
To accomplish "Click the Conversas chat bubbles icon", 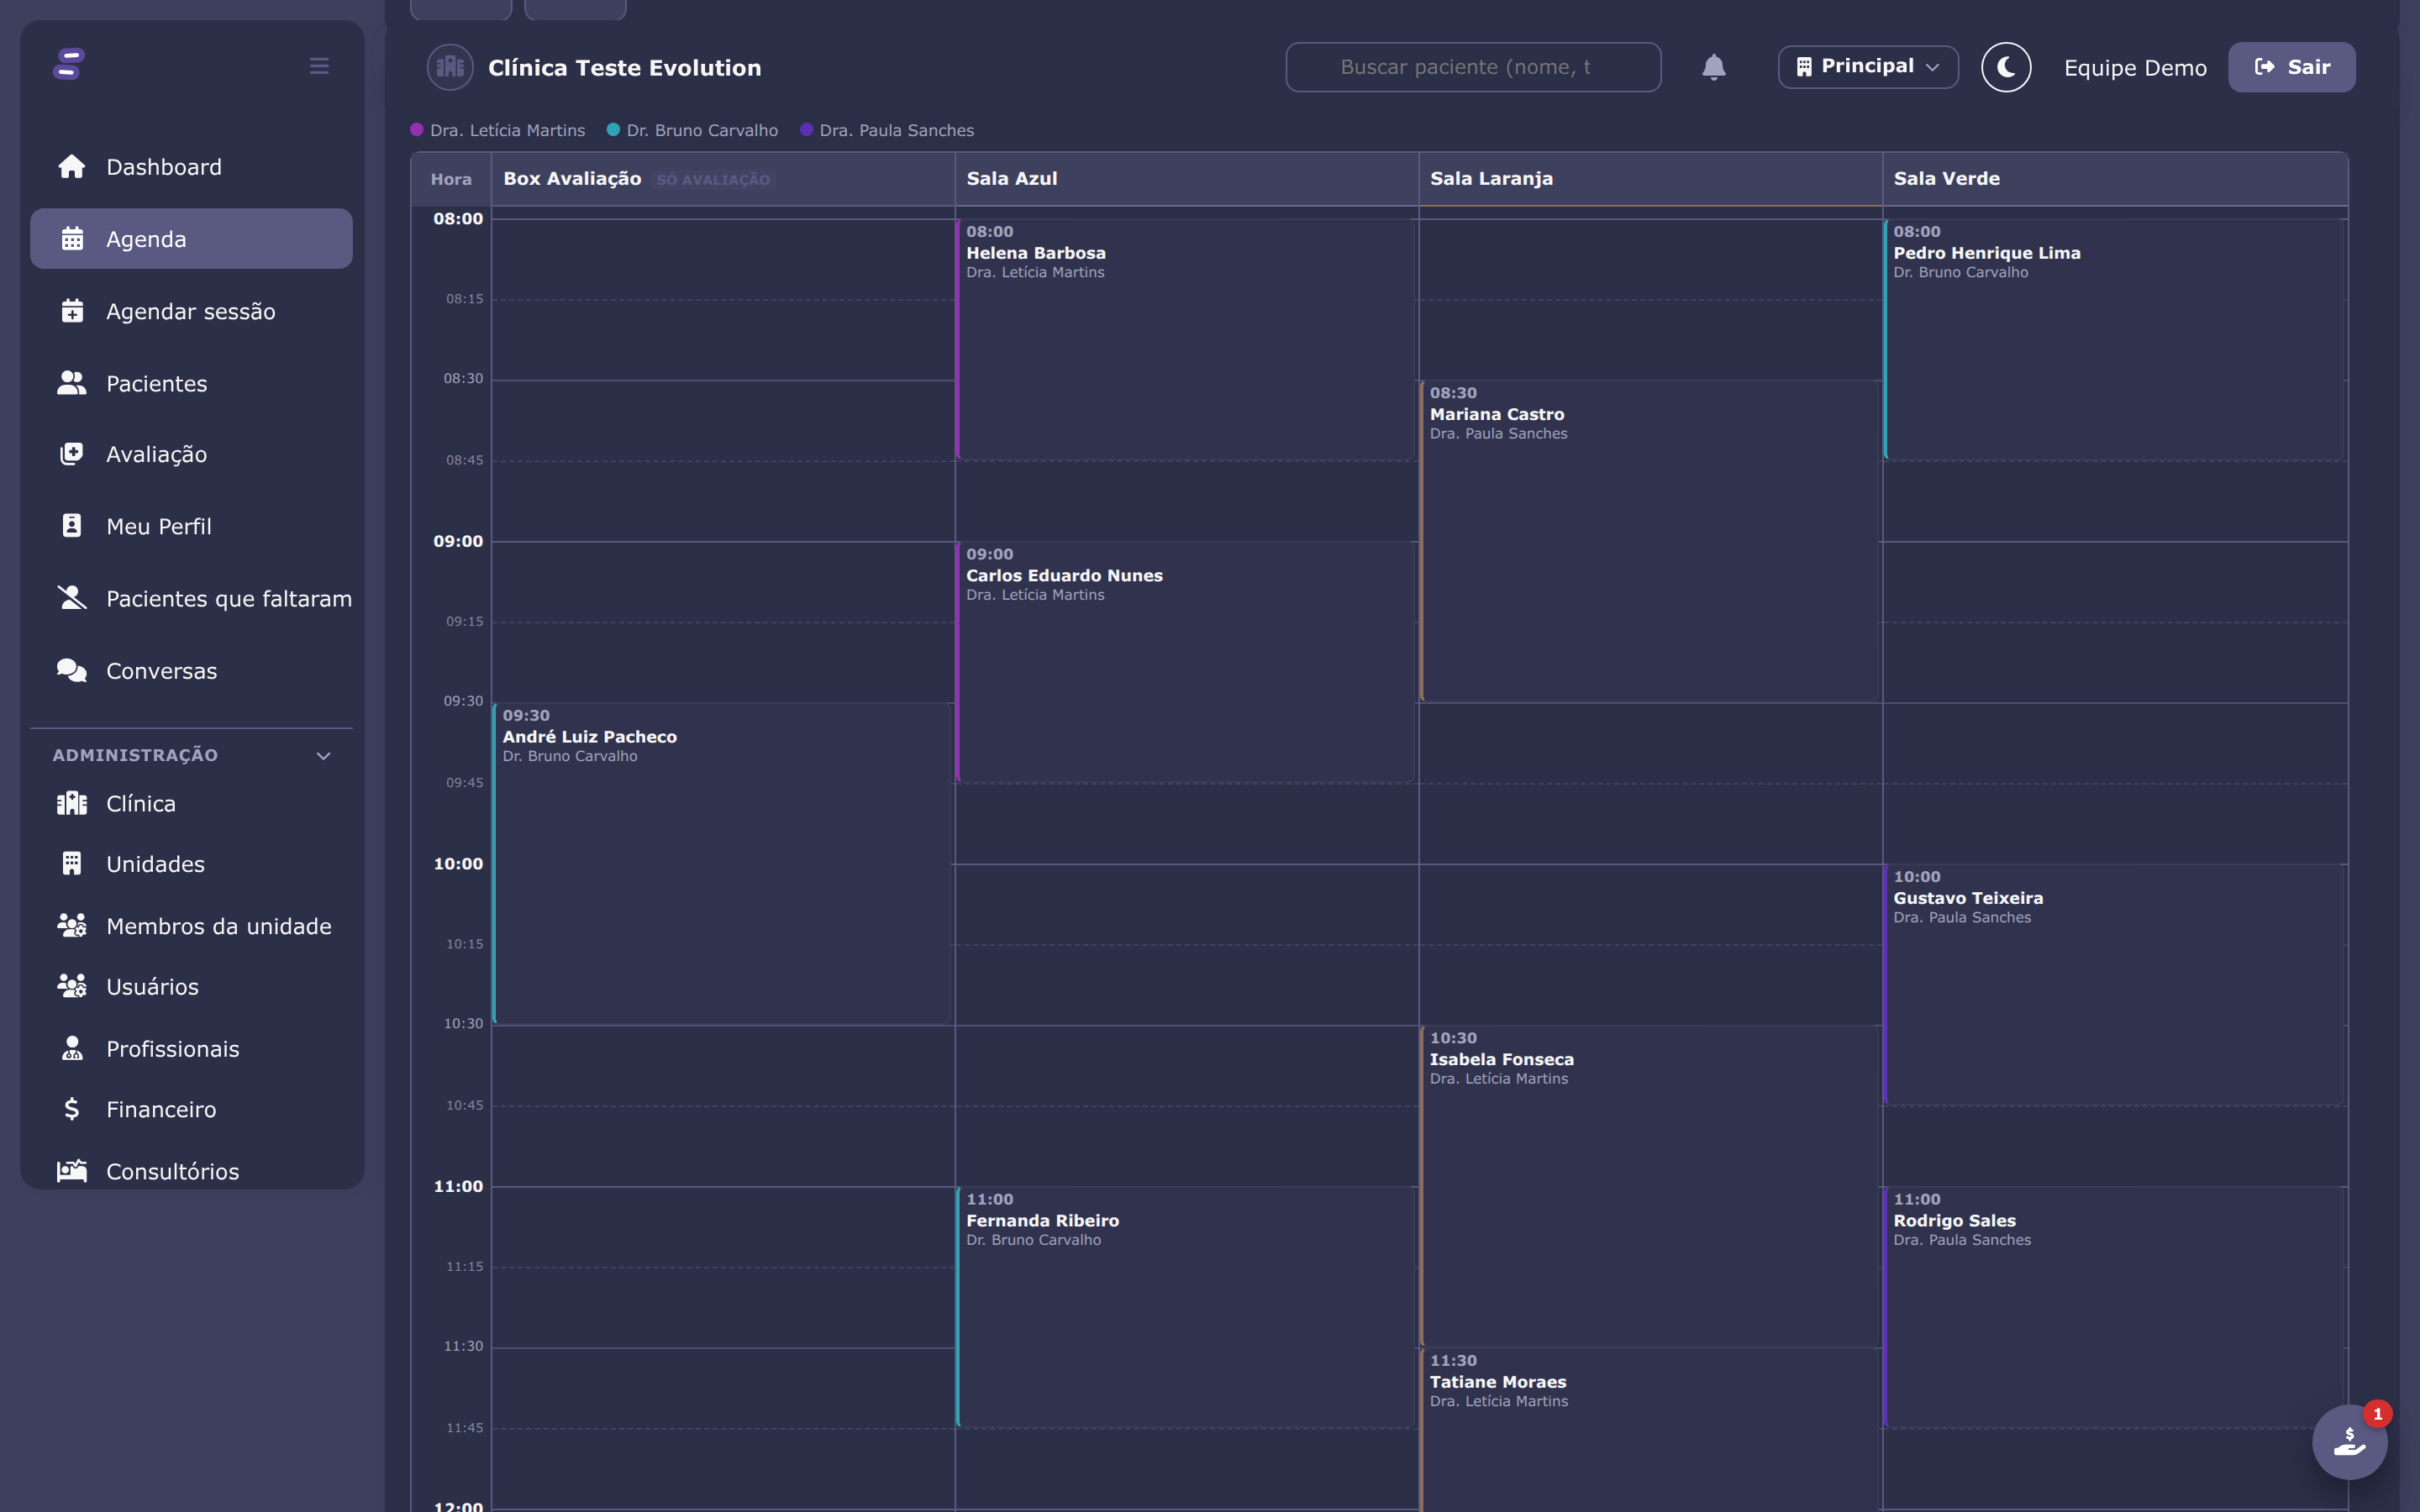I will click(72, 670).
